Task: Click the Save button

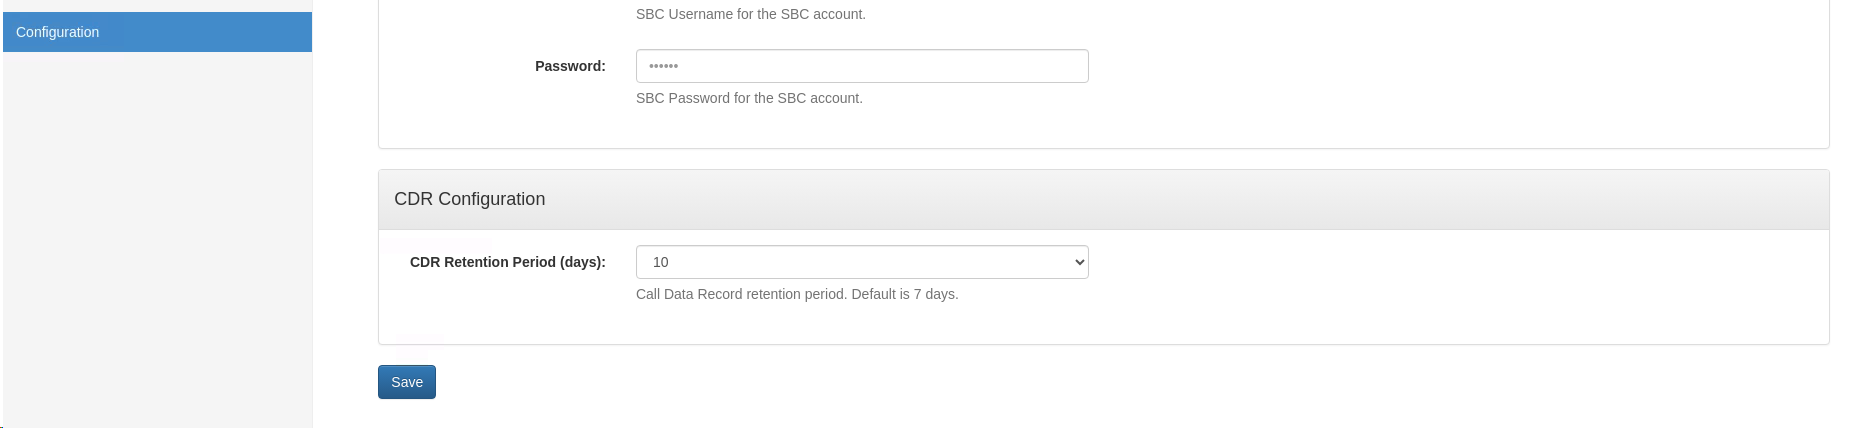Action: tap(407, 382)
